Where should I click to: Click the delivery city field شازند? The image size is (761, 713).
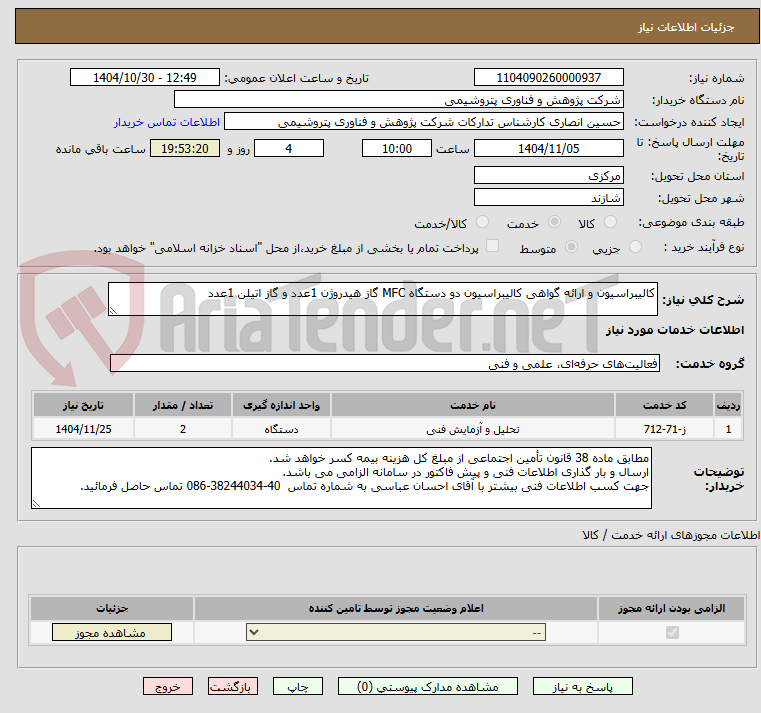pos(548,198)
